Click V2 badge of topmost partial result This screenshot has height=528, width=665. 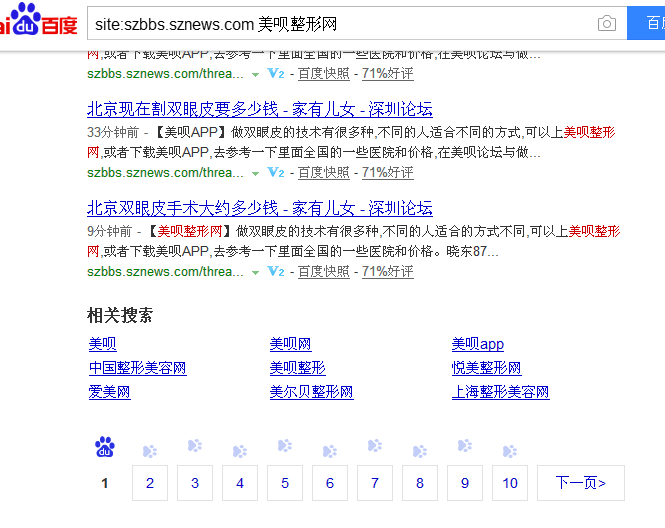pyautogui.click(x=276, y=74)
